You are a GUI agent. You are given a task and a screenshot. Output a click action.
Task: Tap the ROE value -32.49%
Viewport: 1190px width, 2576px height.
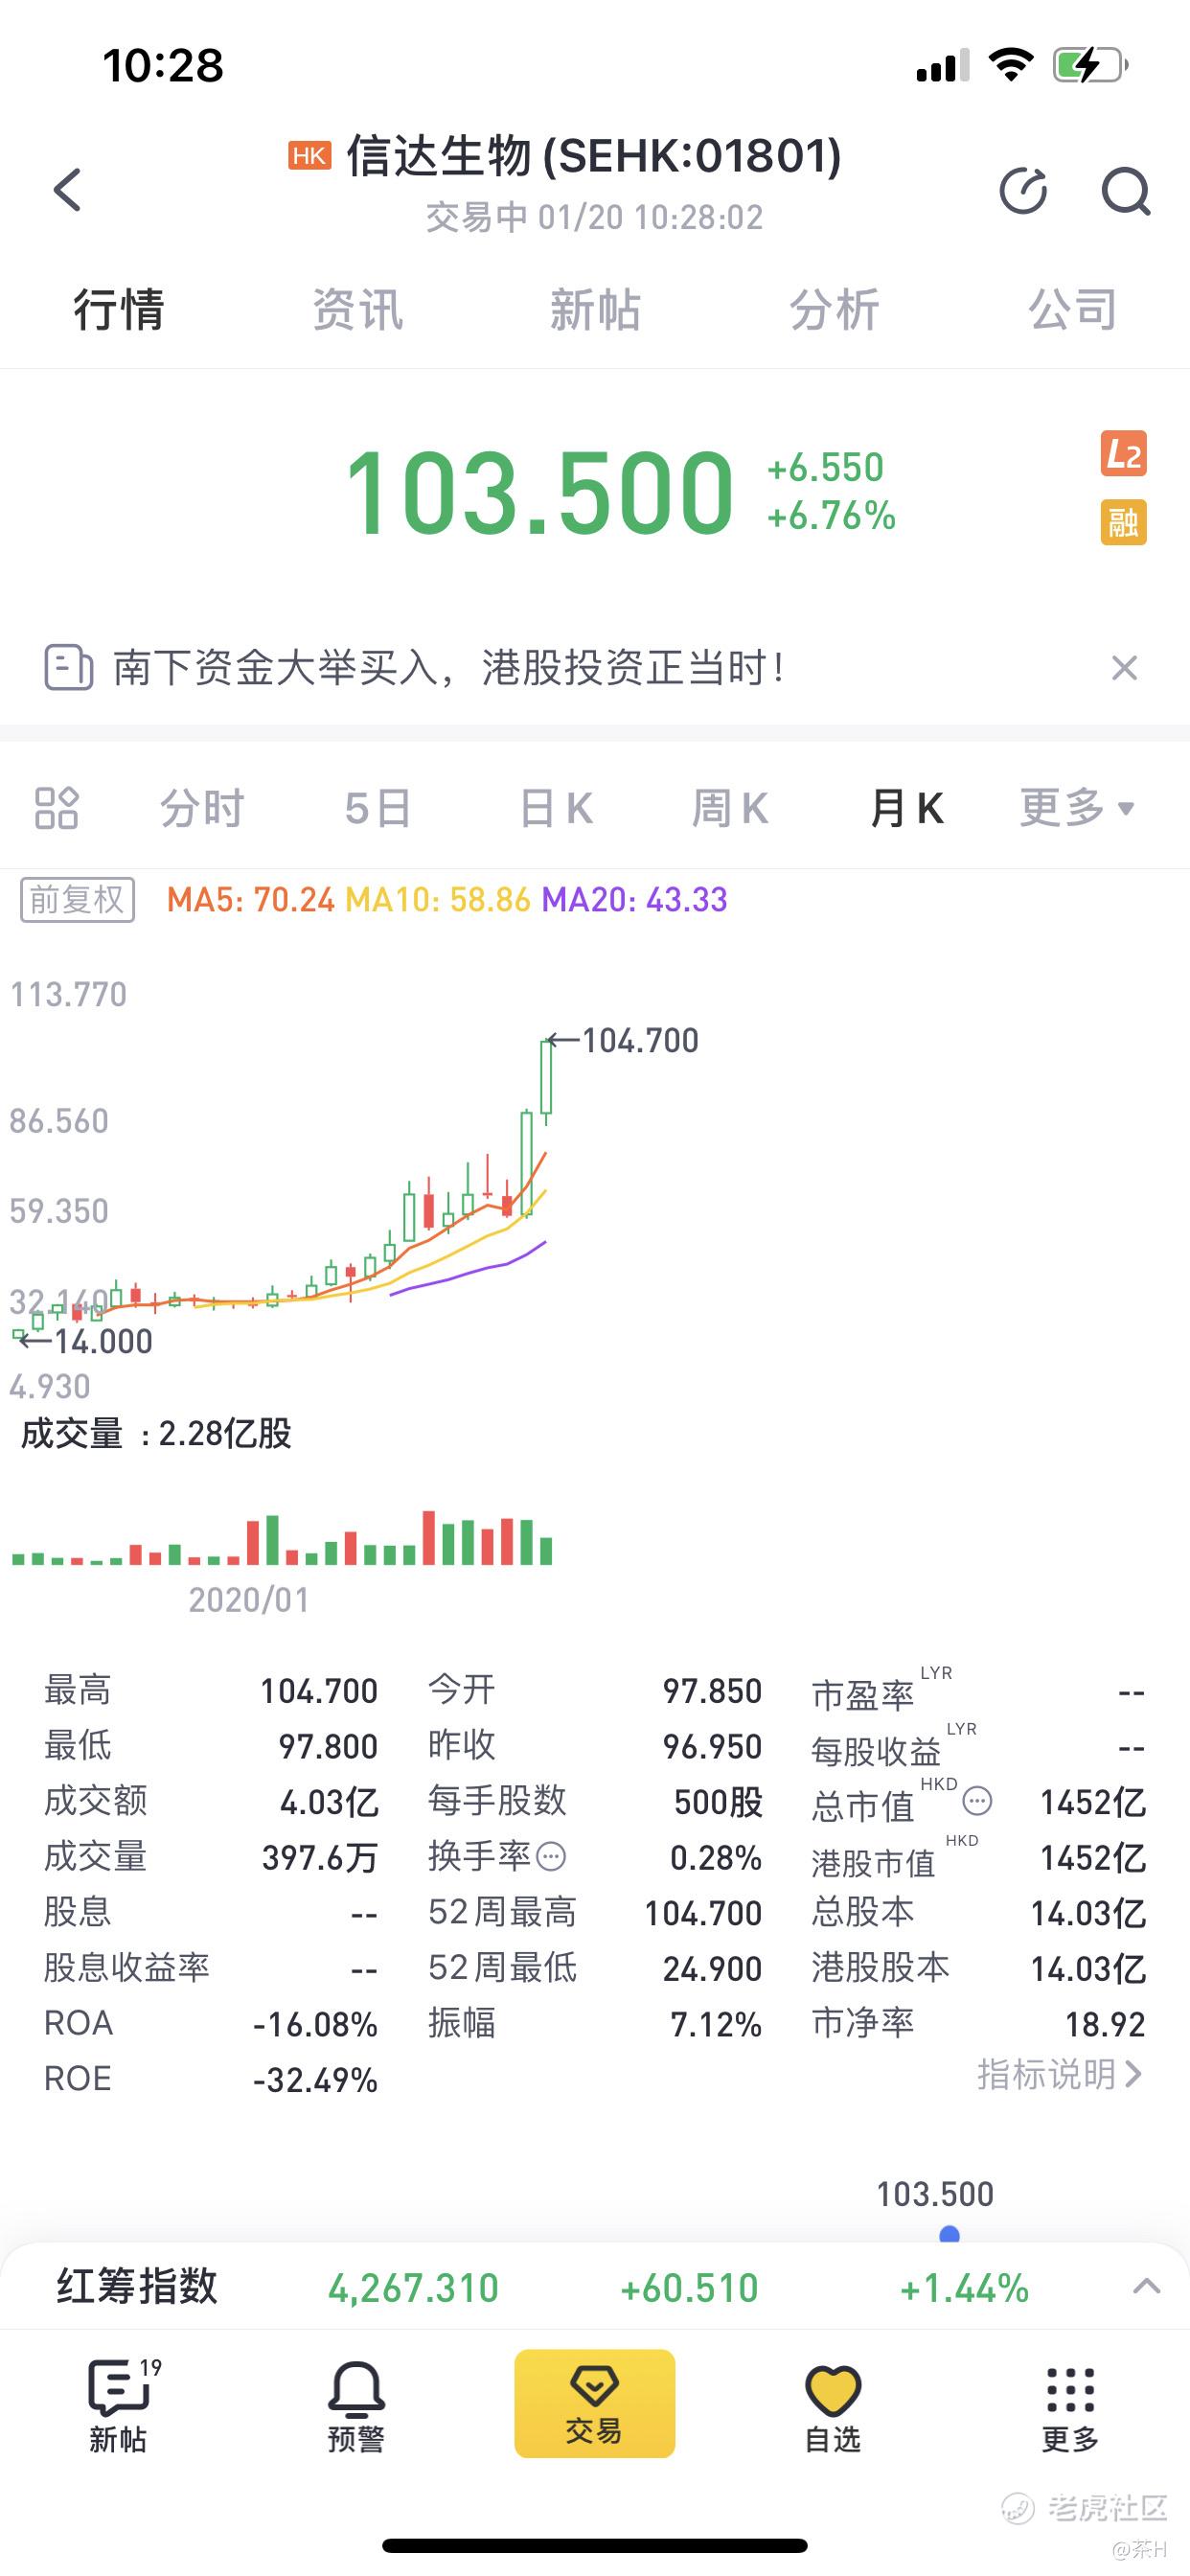pos(315,2081)
